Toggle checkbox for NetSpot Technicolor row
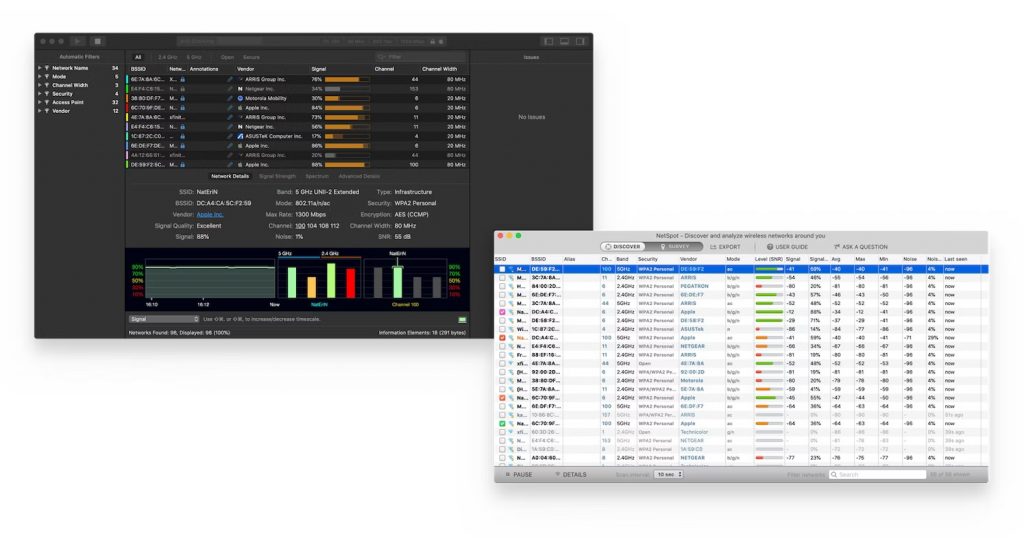 click(x=502, y=432)
